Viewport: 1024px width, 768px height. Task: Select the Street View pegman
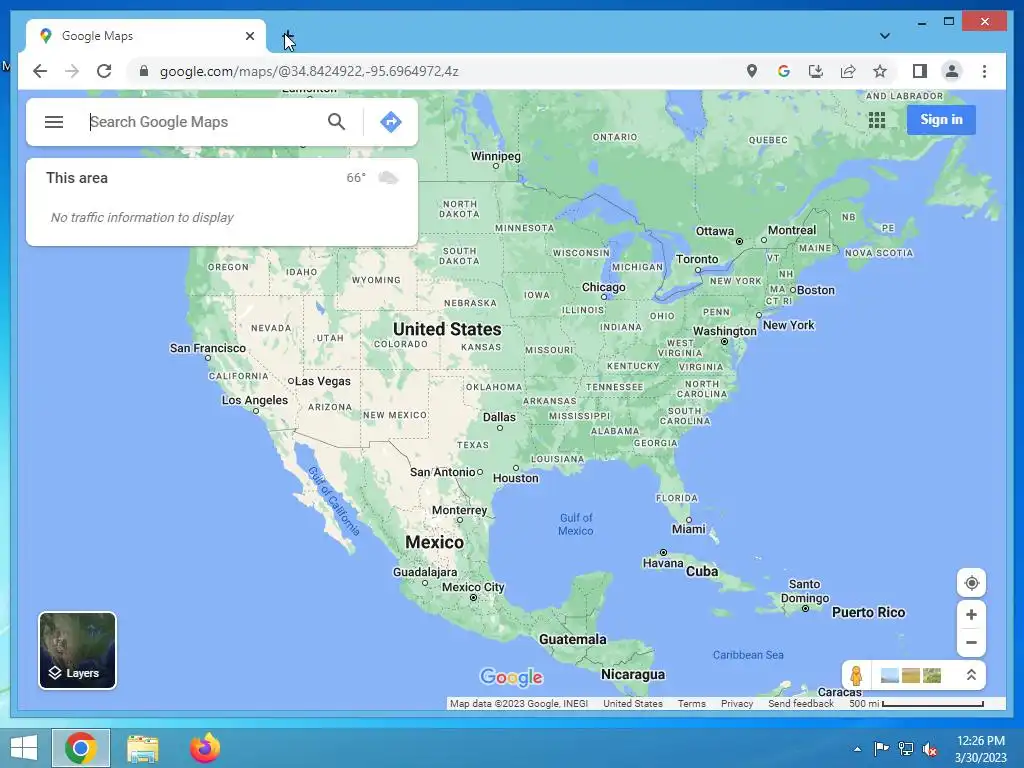point(856,675)
